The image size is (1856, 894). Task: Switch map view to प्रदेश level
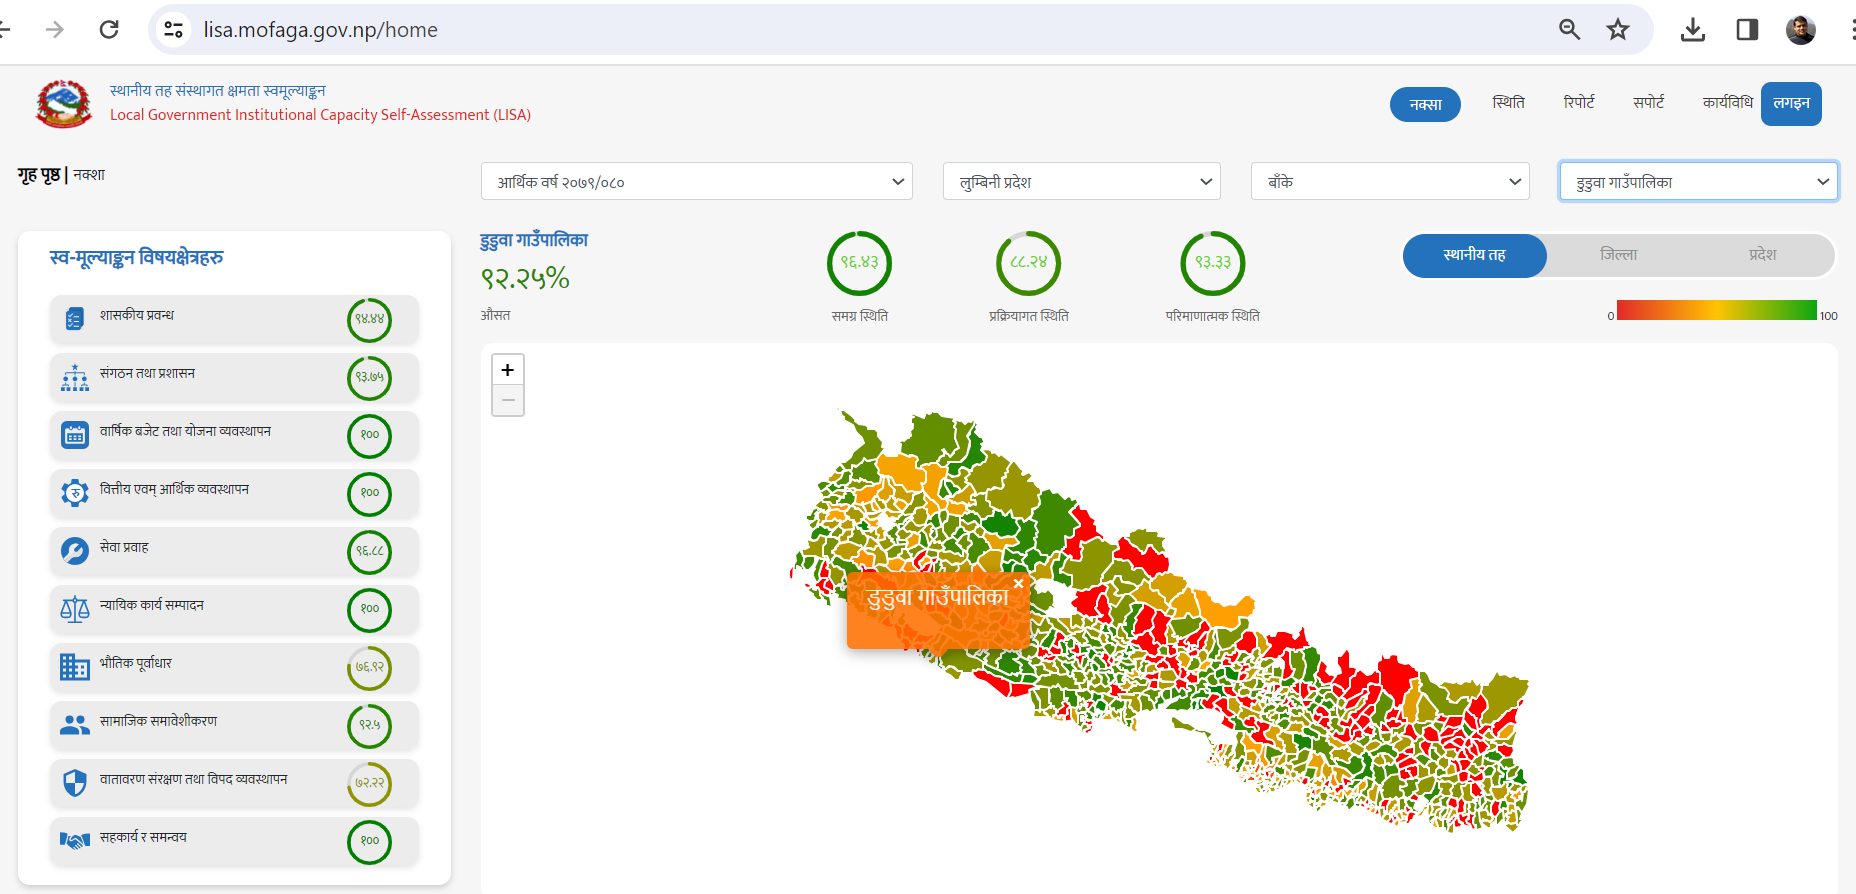pos(1762,255)
